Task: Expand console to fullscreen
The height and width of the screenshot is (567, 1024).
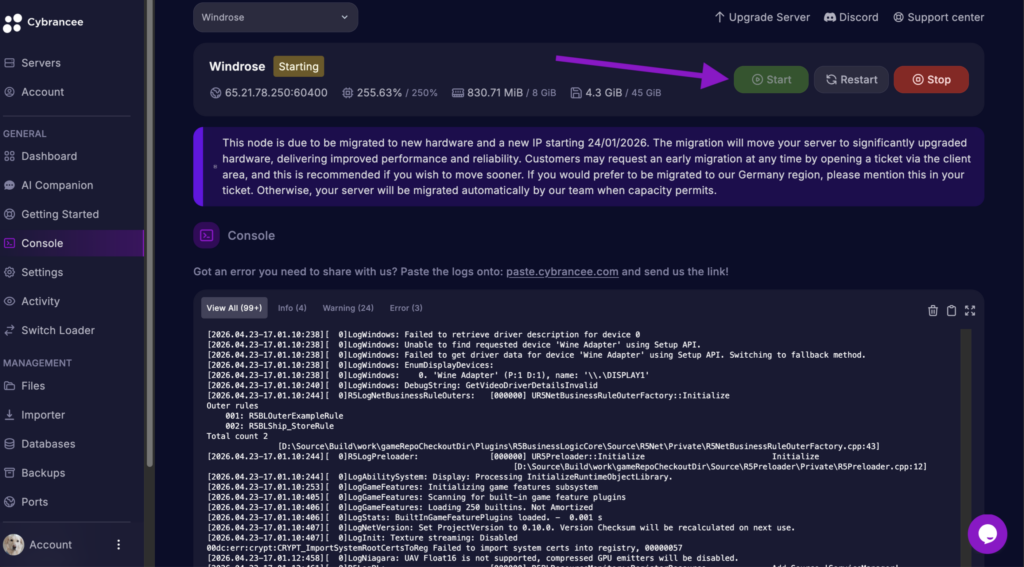Action: (969, 311)
